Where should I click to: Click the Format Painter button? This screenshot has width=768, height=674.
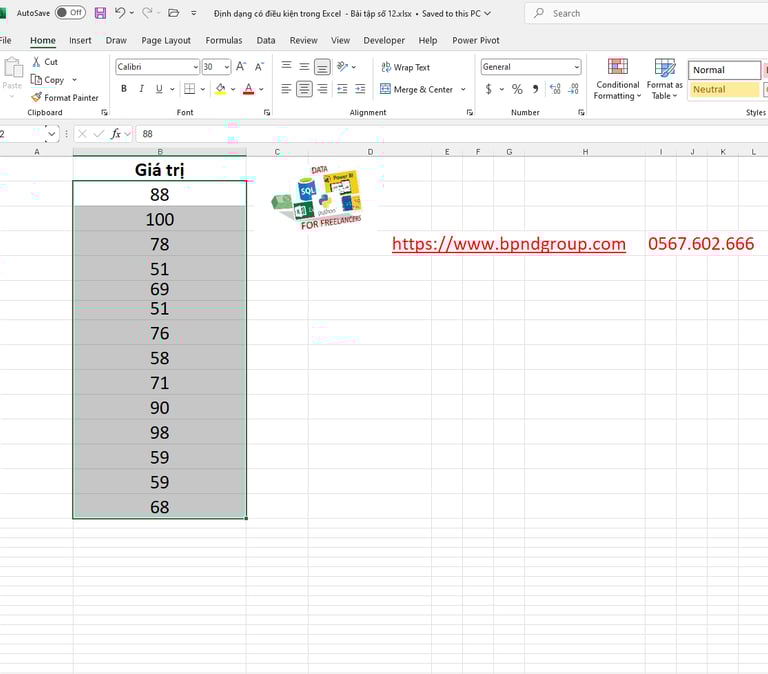click(x=65, y=97)
